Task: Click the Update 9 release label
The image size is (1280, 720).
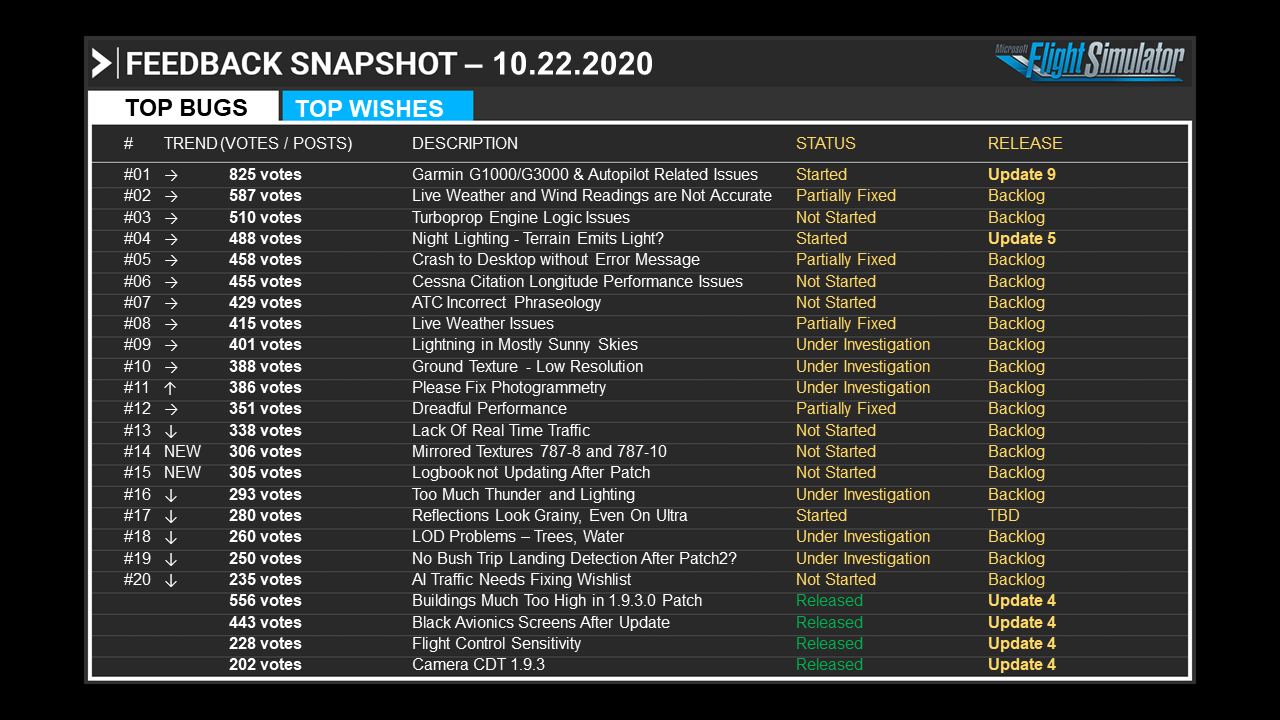Action: [1022, 174]
